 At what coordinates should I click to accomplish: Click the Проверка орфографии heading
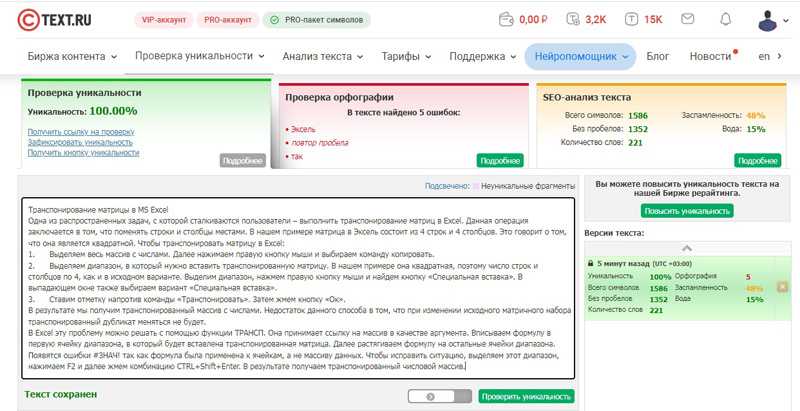click(x=339, y=97)
